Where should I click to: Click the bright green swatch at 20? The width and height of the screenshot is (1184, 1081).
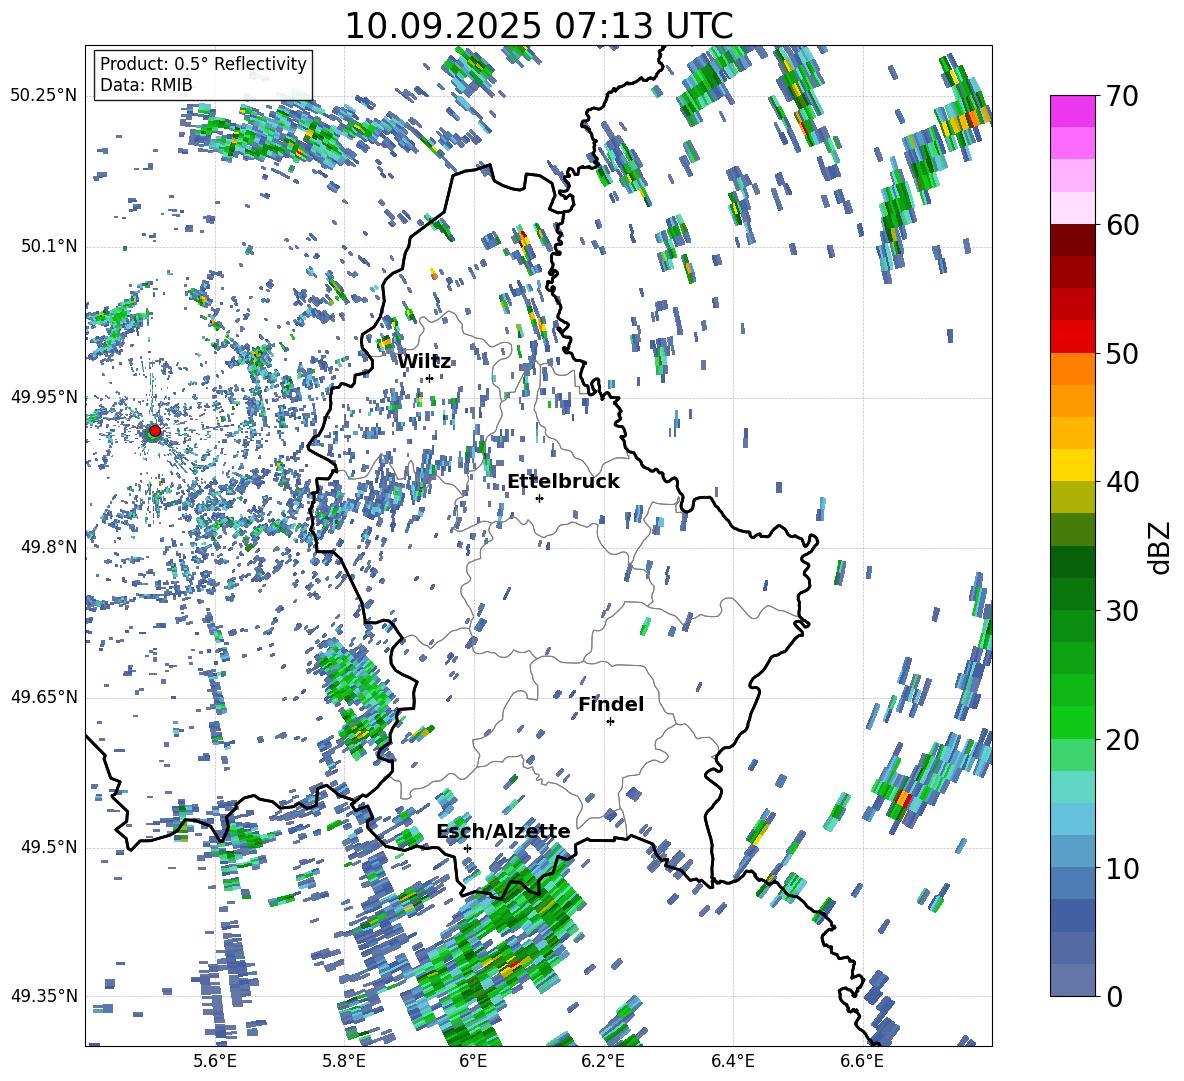(x=1072, y=722)
